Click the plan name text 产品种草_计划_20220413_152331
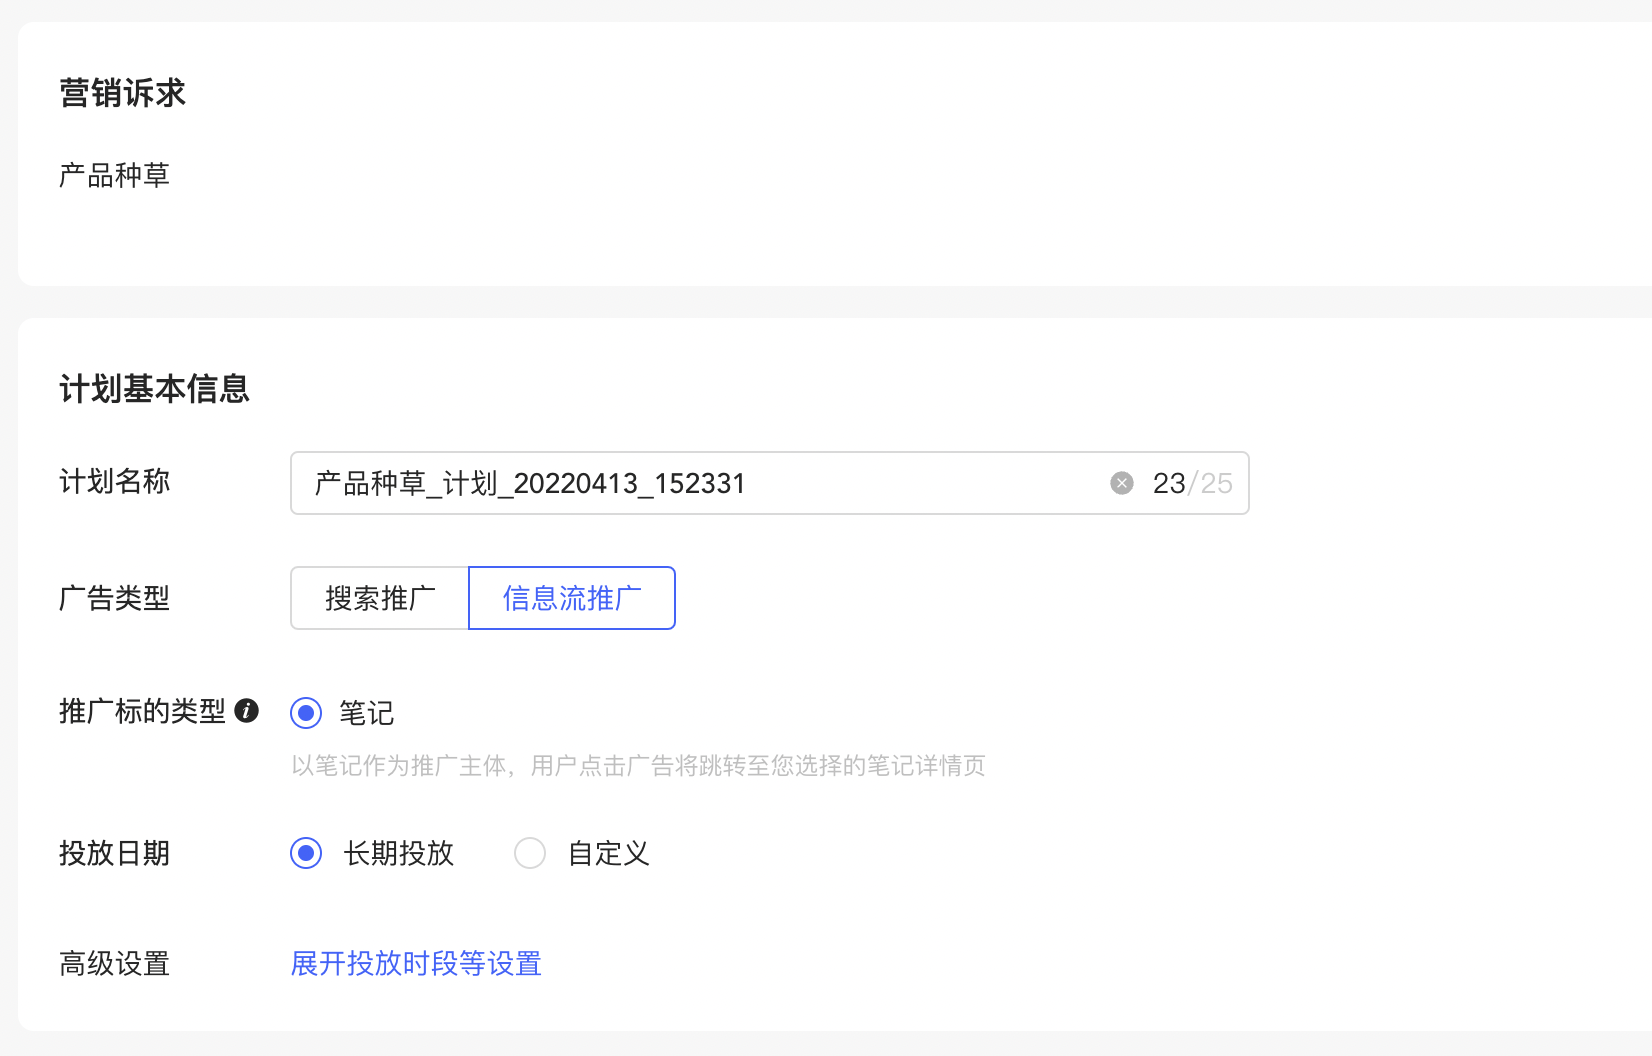This screenshot has height=1056, width=1652. point(526,483)
